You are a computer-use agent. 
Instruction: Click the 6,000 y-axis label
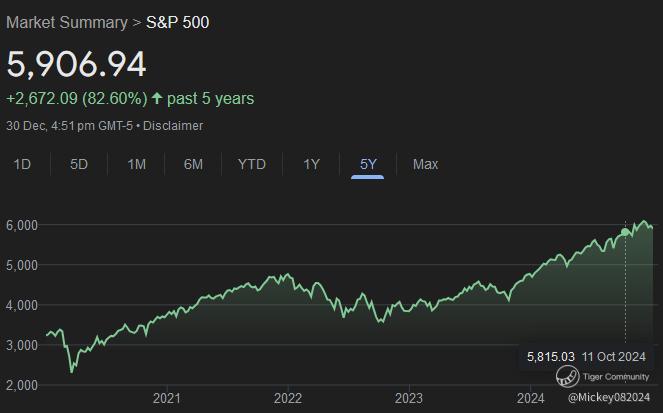[x=21, y=224]
